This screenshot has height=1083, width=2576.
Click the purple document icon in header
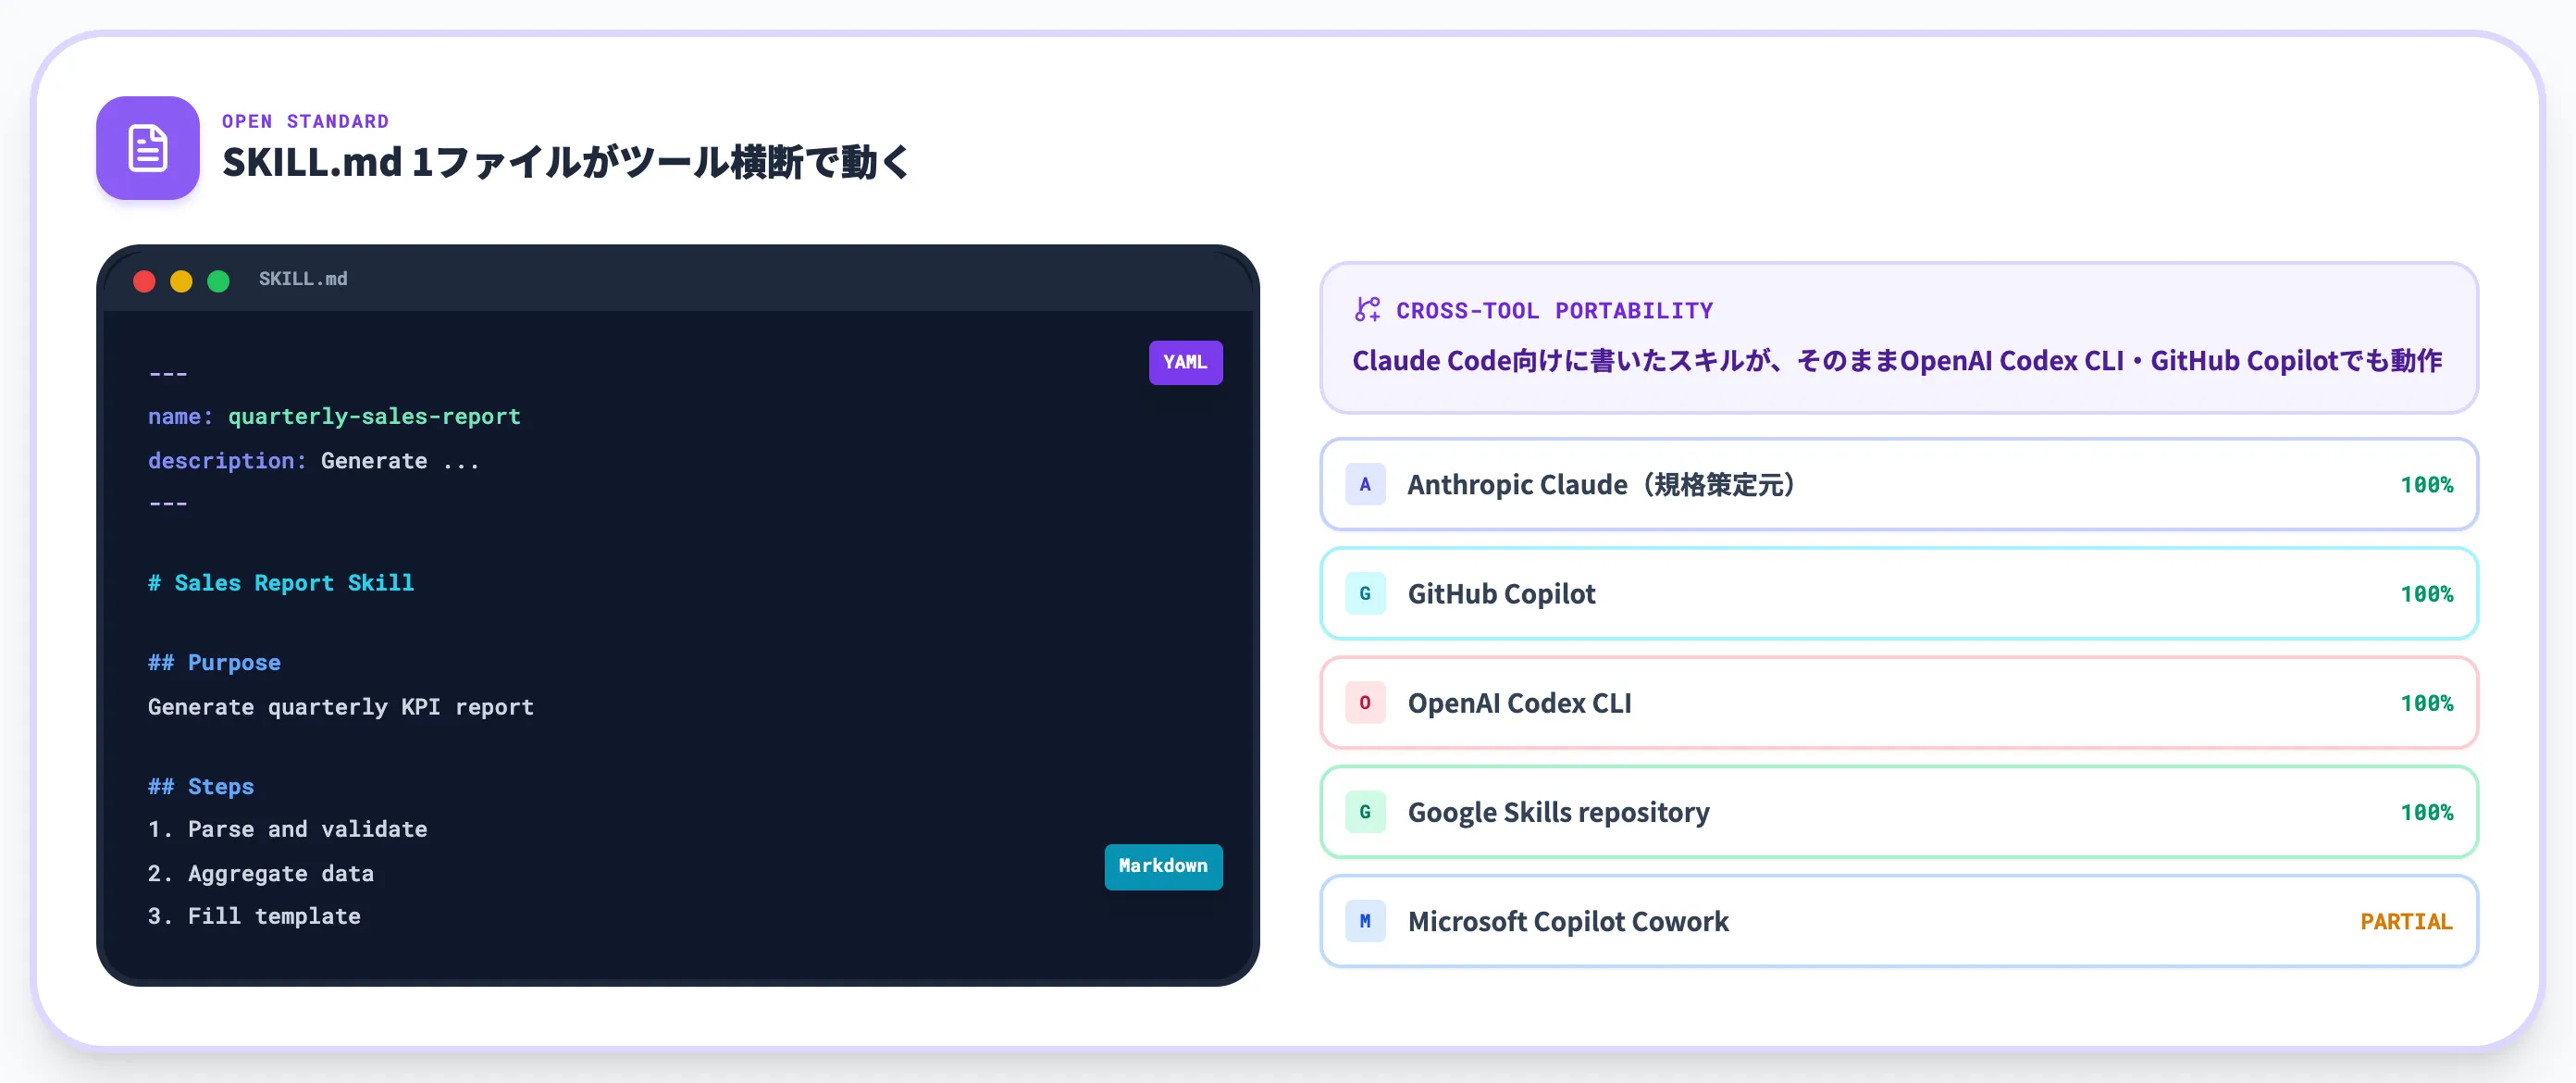148,148
